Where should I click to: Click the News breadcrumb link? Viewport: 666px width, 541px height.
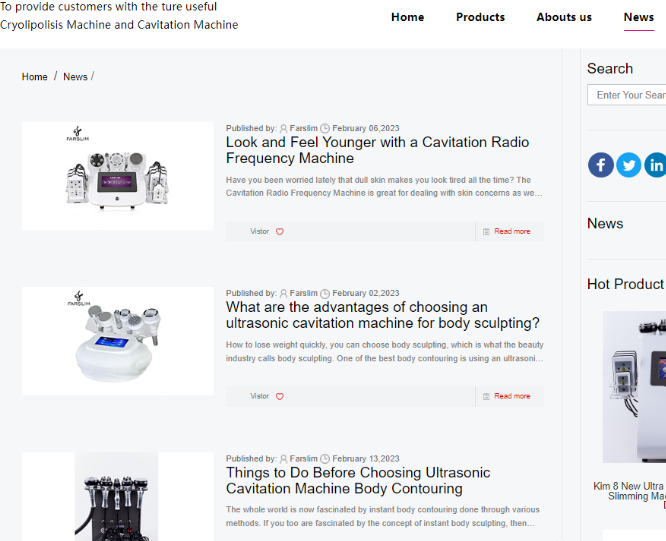pos(75,77)
